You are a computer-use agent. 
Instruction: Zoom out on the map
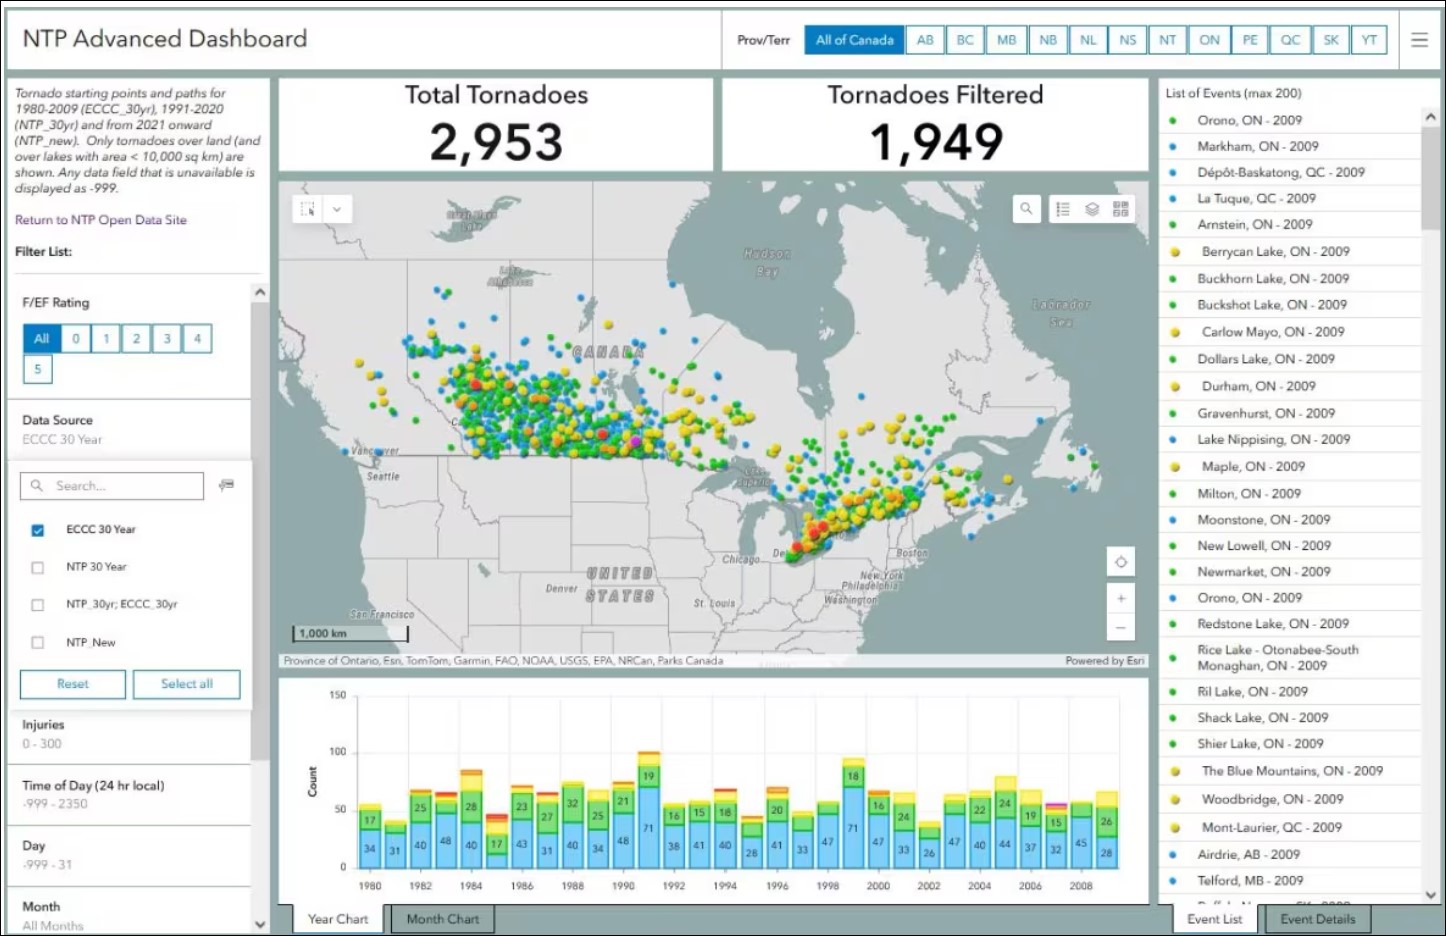point(1121,628)
